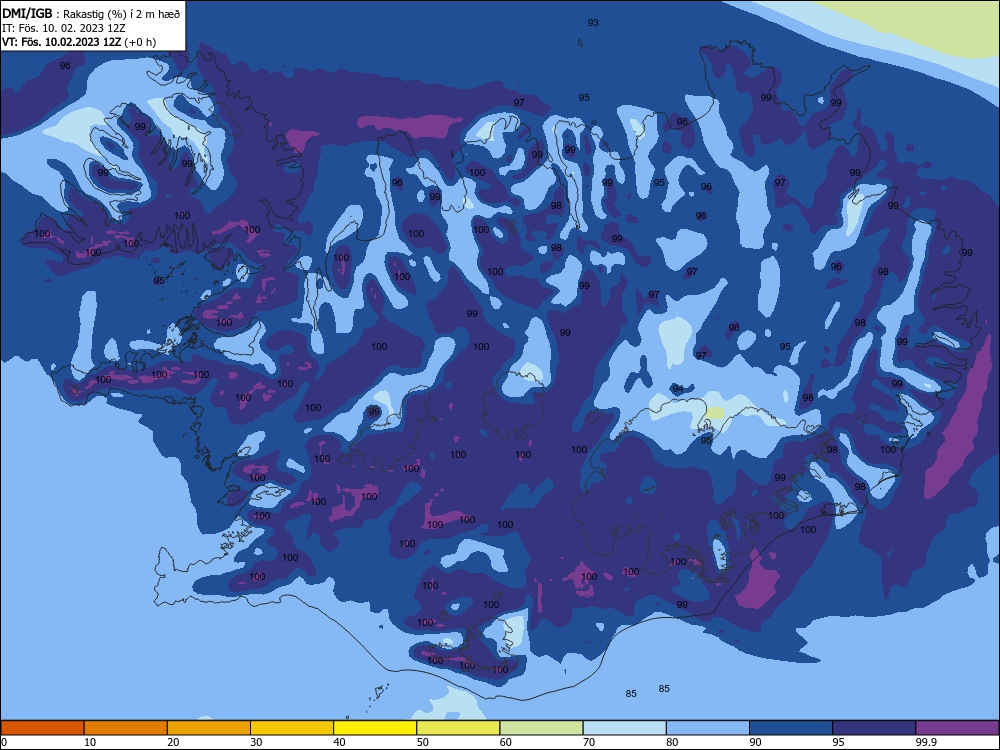Click the '93' value at top of map
Viewport: 1000px width, 750px height.
click(593, 22)
